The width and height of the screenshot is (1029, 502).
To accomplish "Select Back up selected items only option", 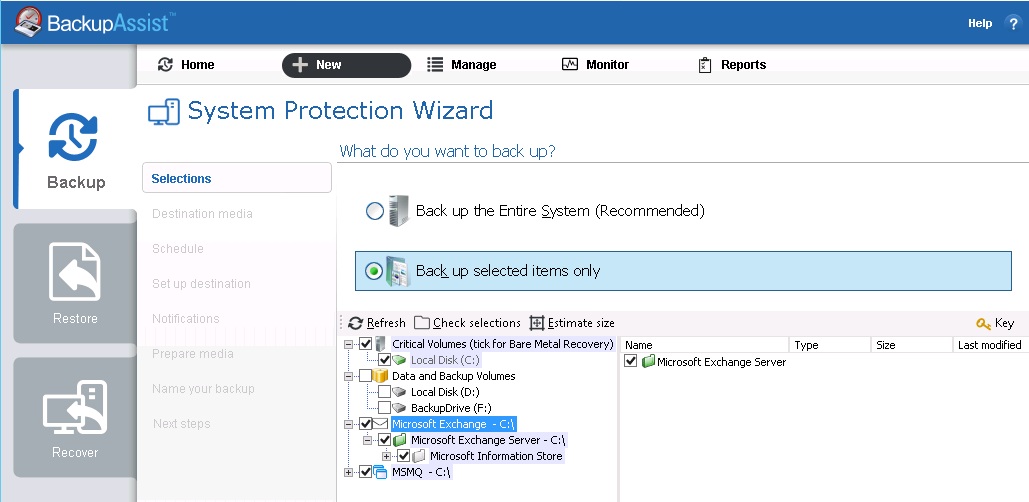I will [374, 271].
